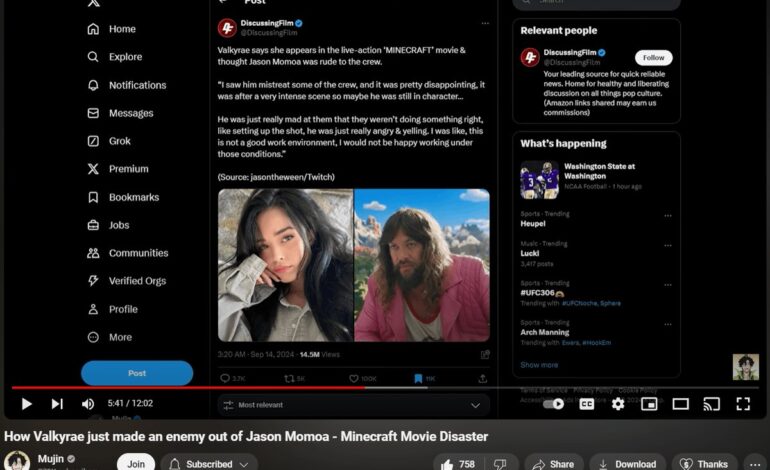Open options dots beside Heupel trend

pyautogui.click(x=668, y=216)
